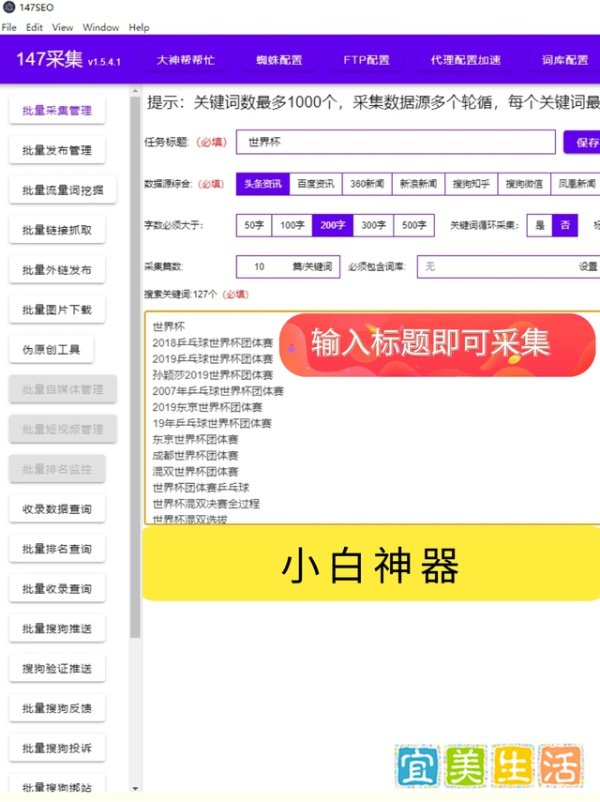Open 批量搜狗投诉 in sidebar
Image resolution: width=600 pixels, height=802 pixels.
pos(57,749)
